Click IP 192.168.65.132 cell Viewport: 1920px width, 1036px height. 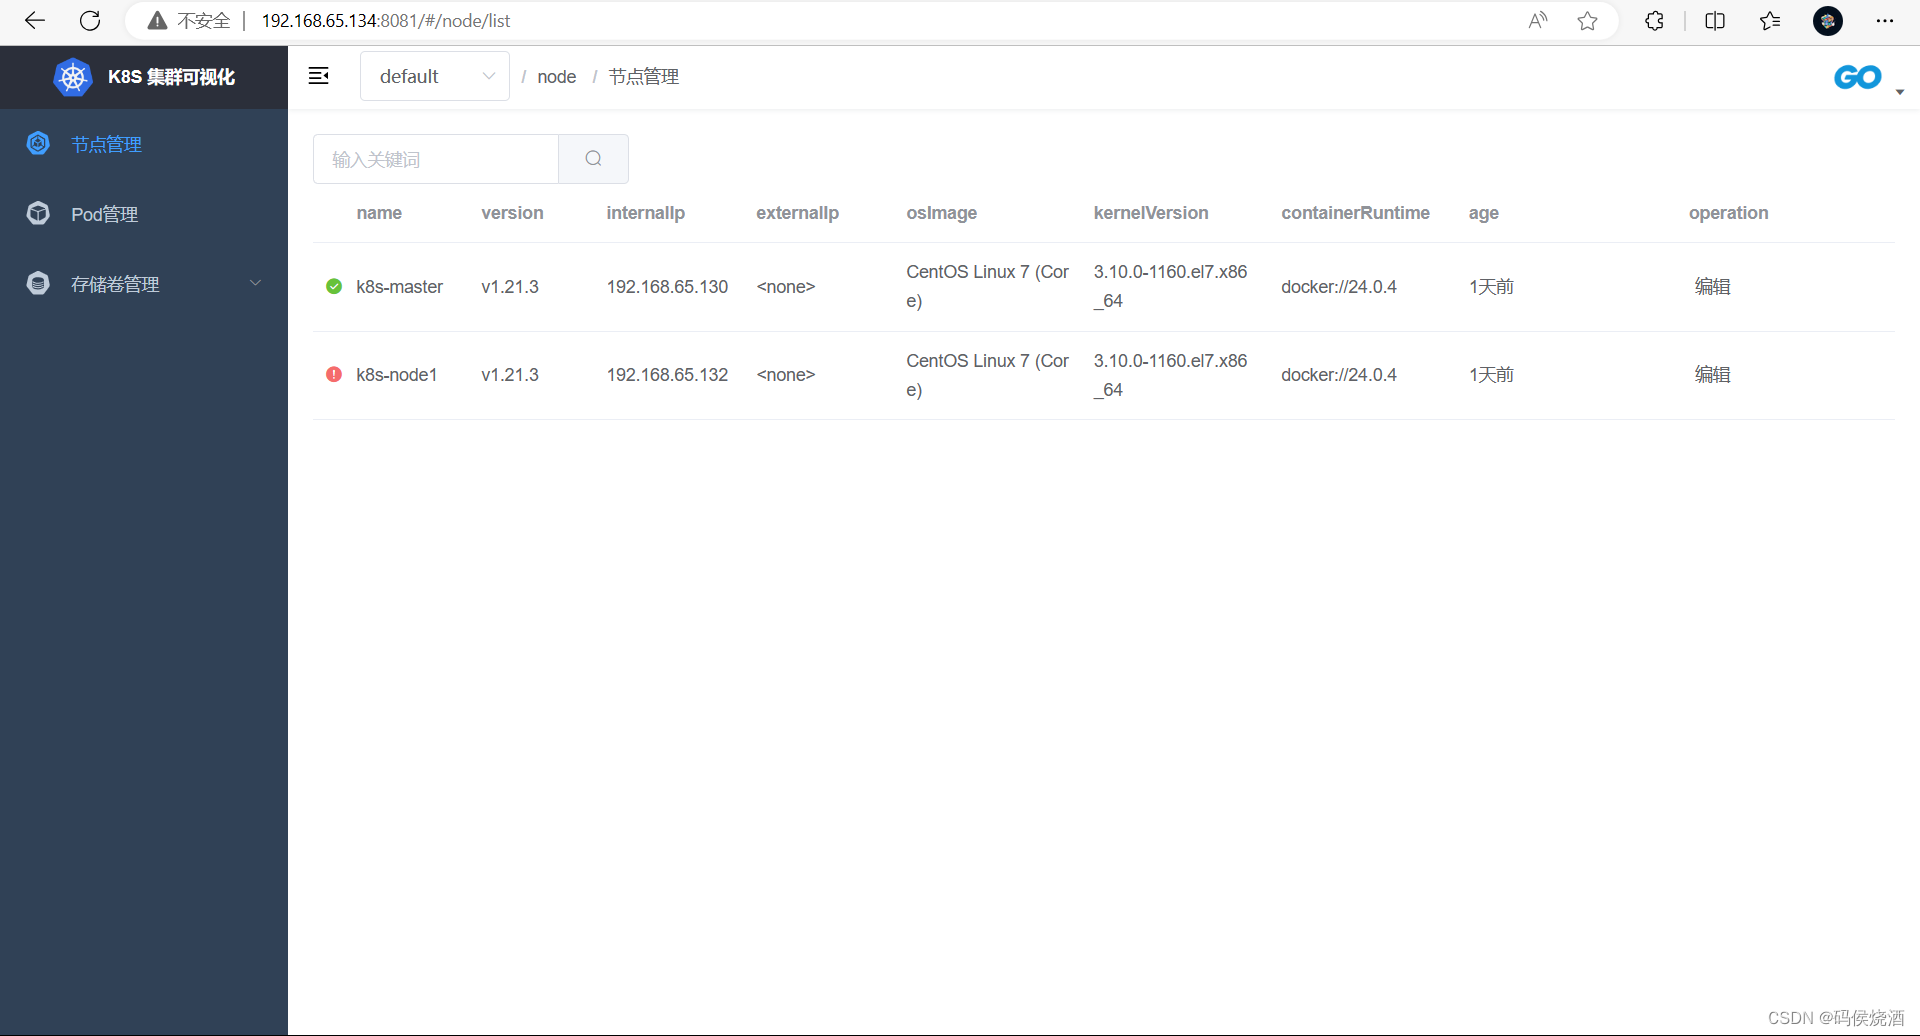[x=667, y=375]
